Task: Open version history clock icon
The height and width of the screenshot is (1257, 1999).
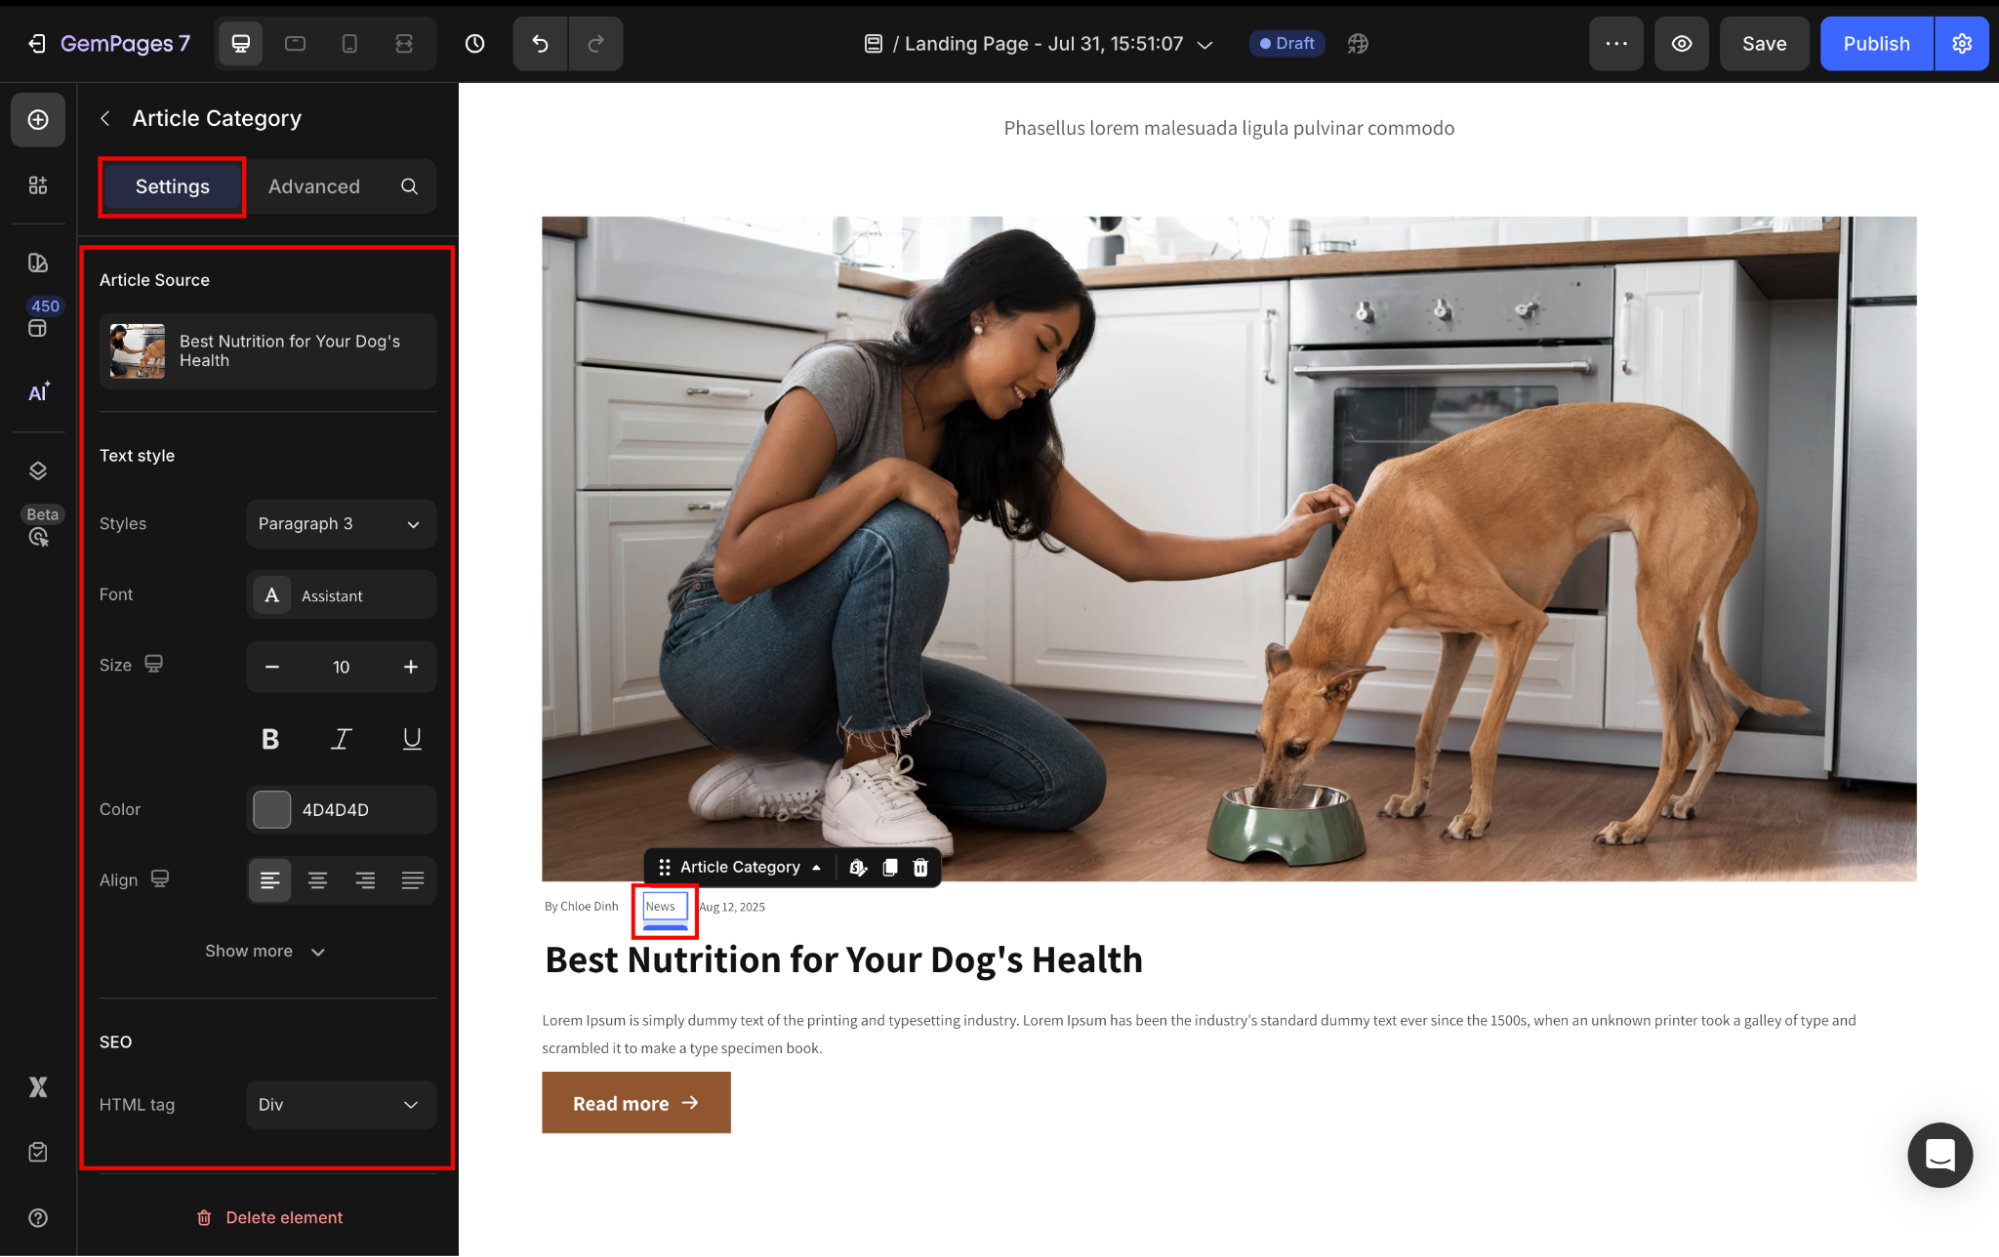Action: (x=475, y=44)
